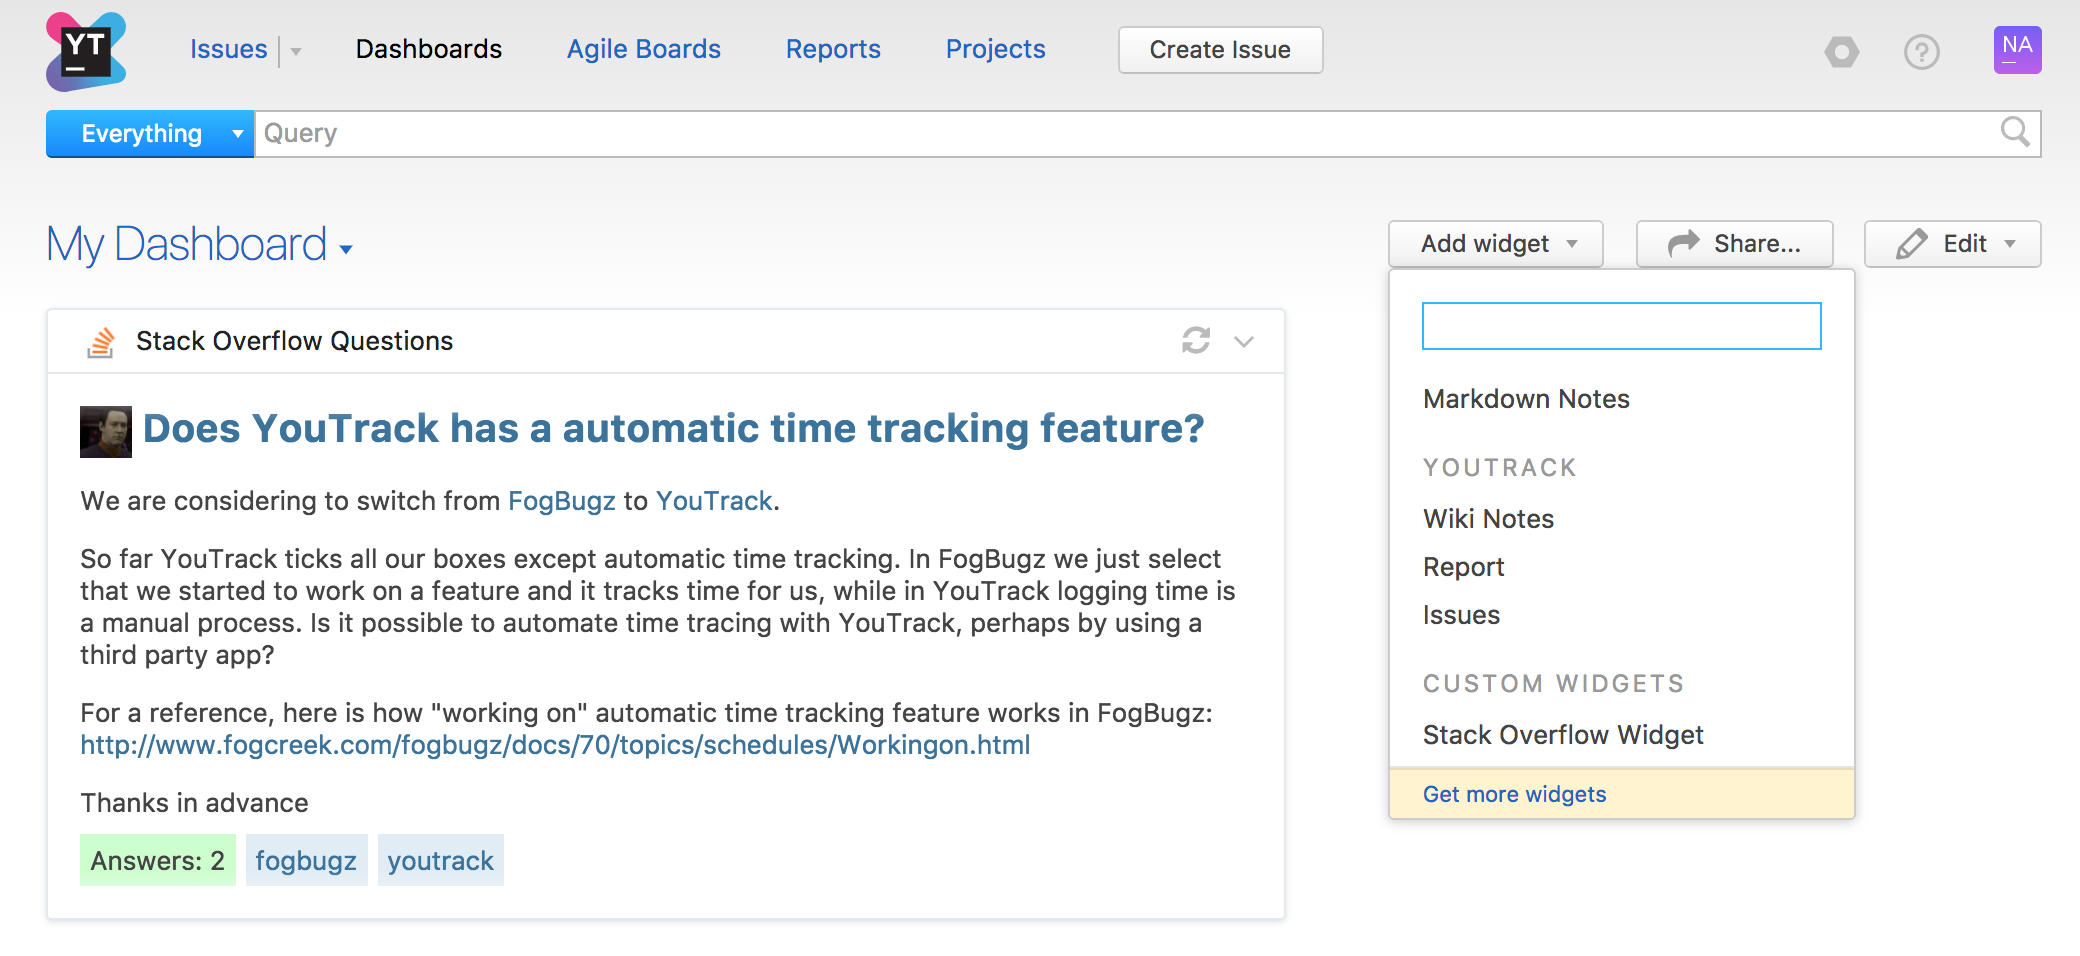Select Markdown Notes widget
This screenshot has height=956, width=2080.
tap(1526, 399)
